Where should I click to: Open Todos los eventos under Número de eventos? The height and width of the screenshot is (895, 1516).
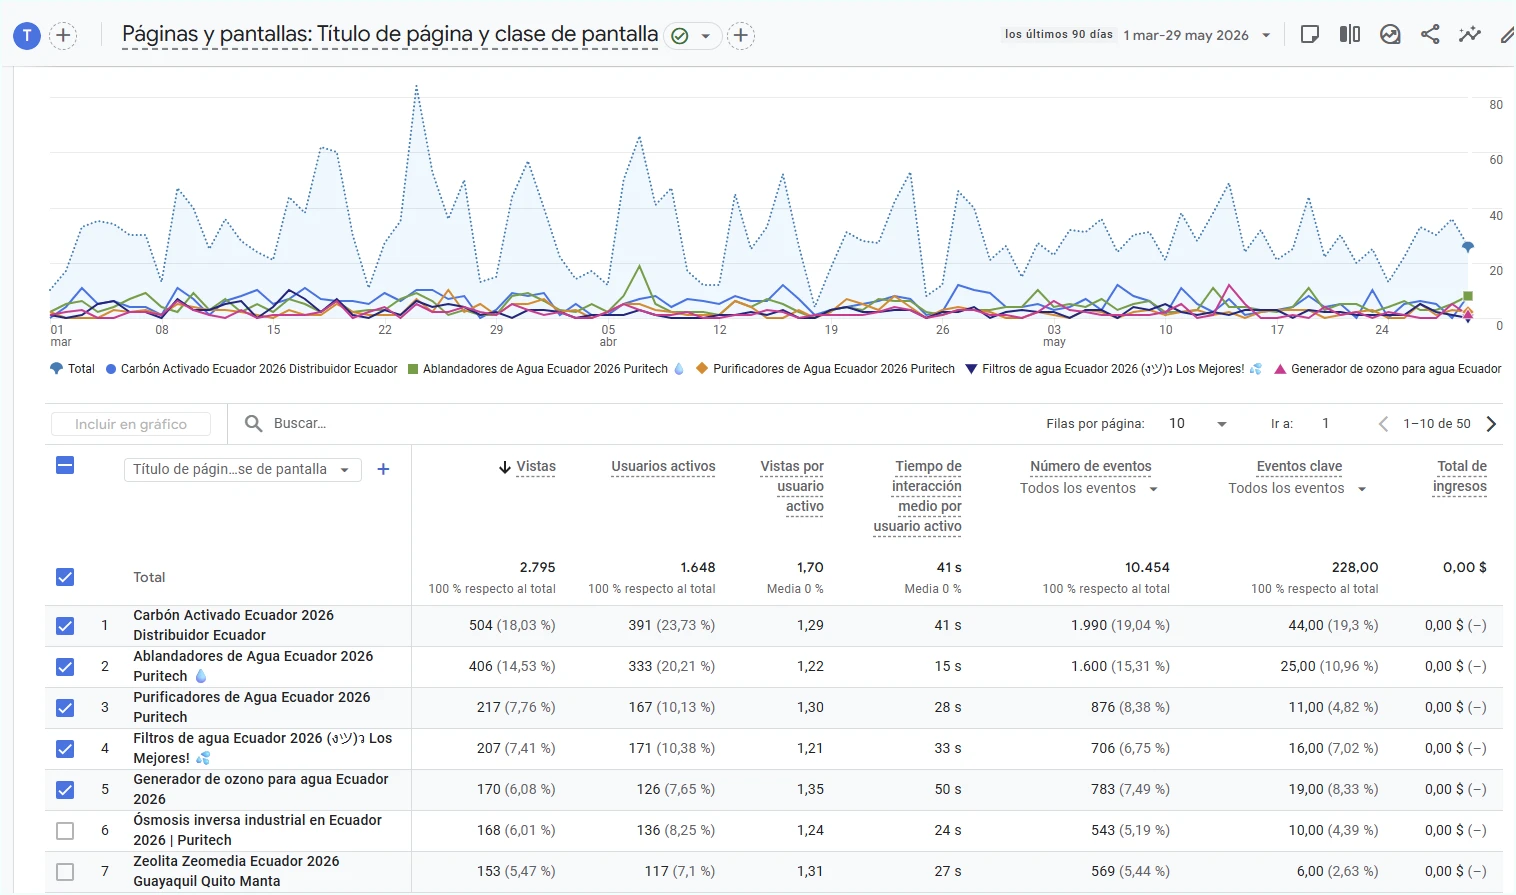click(1089, 489)
